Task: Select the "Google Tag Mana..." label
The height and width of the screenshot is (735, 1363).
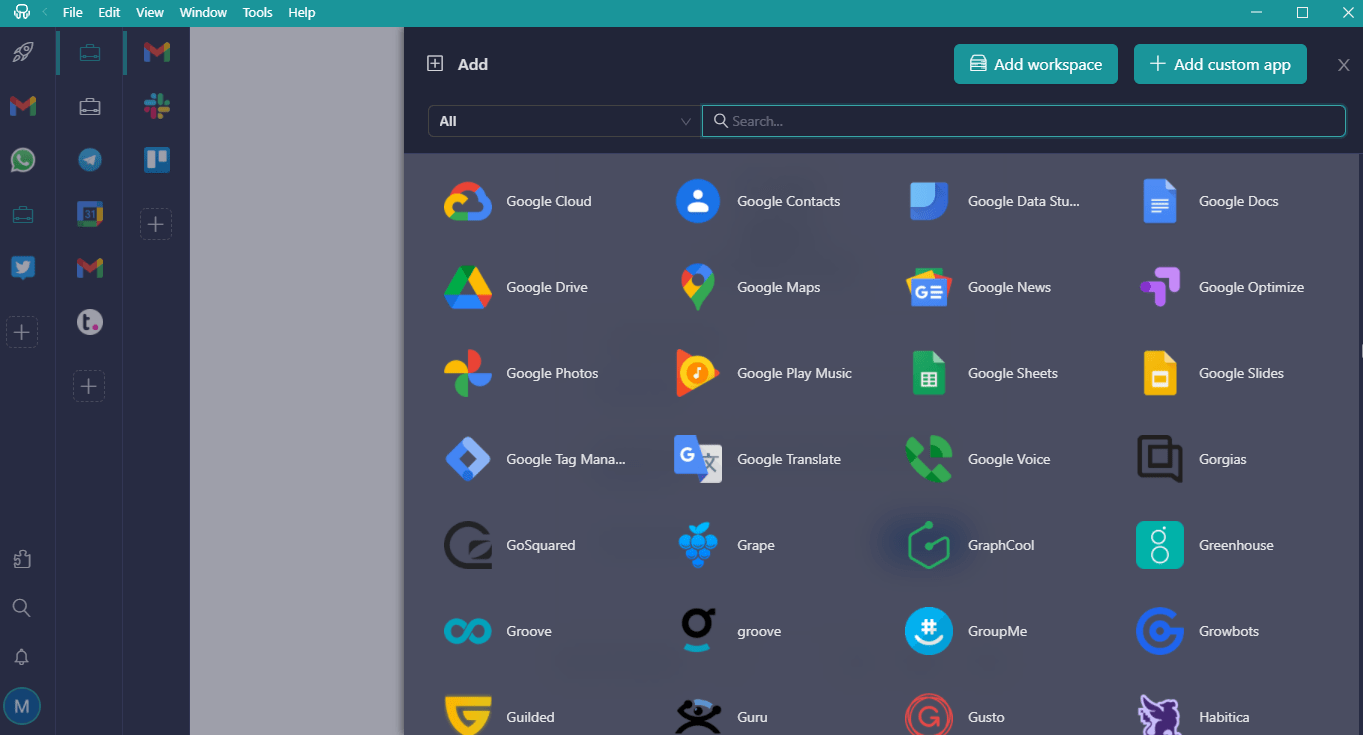Action: point(566,459)
